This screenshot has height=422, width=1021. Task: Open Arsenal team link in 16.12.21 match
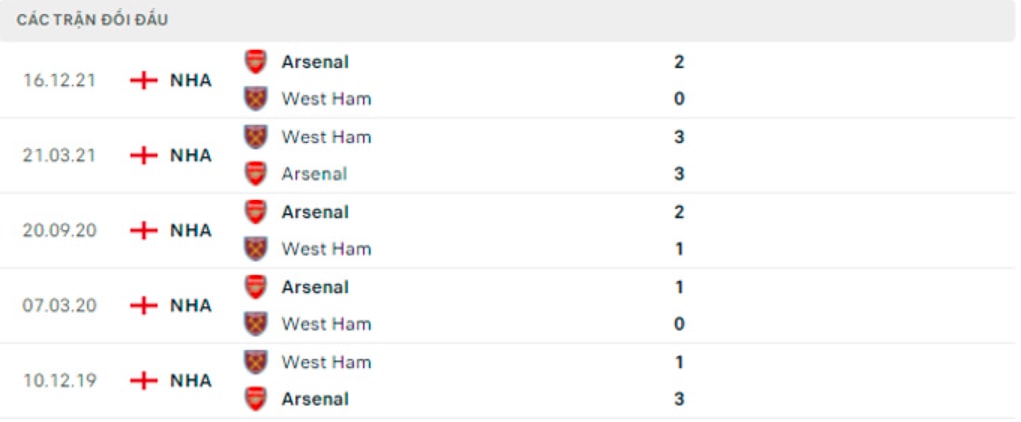(x=315, y=62)
